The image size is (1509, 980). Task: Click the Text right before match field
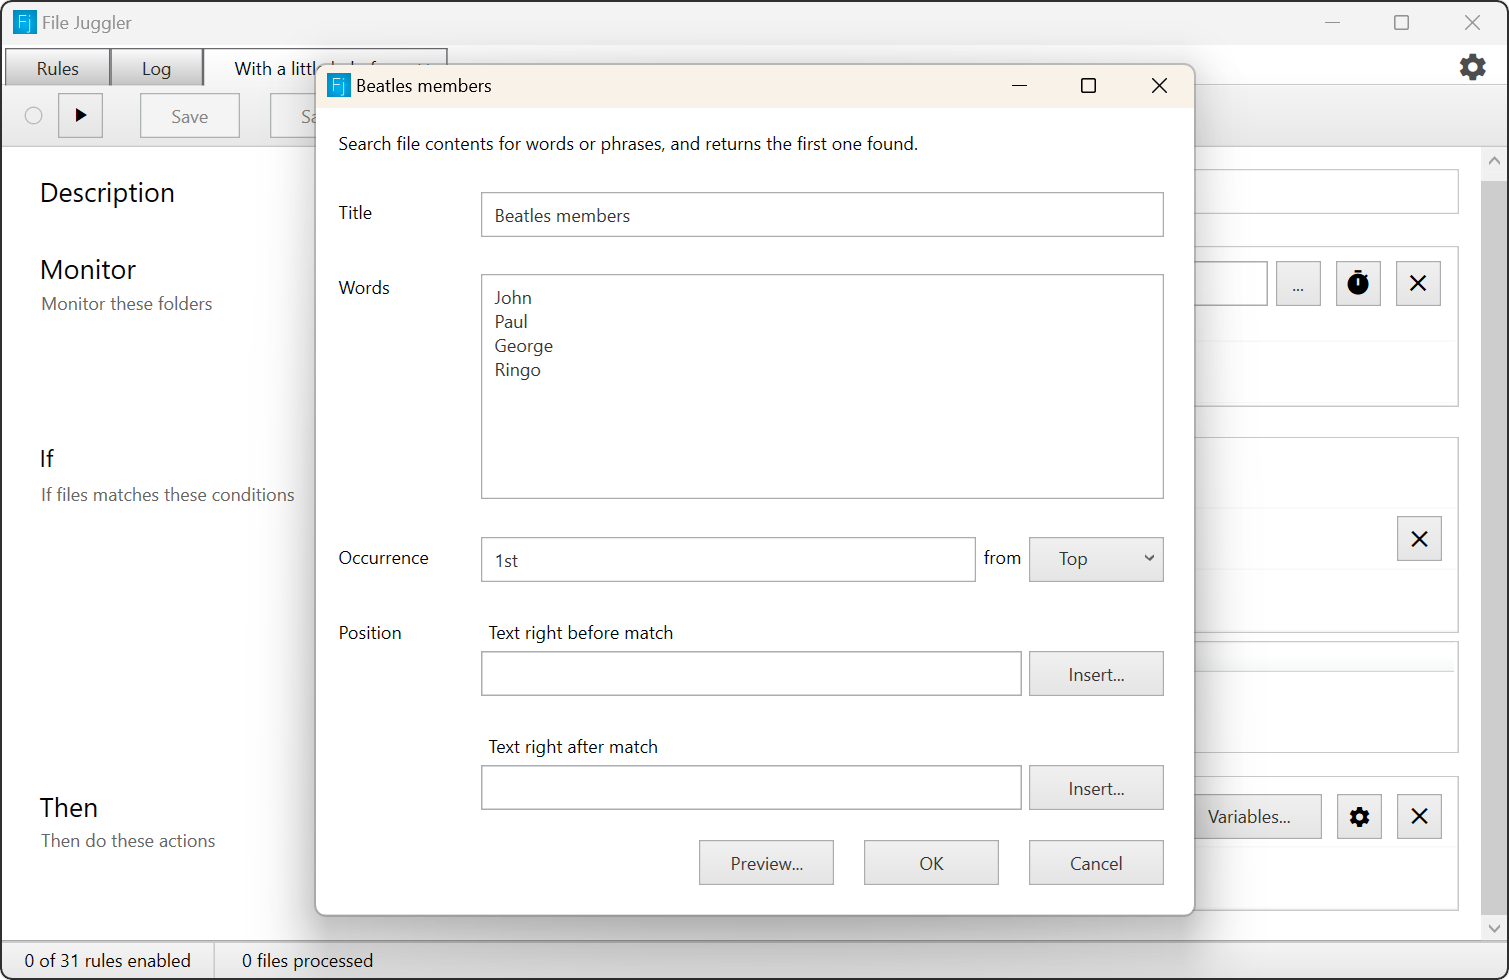tap(751, 674)
